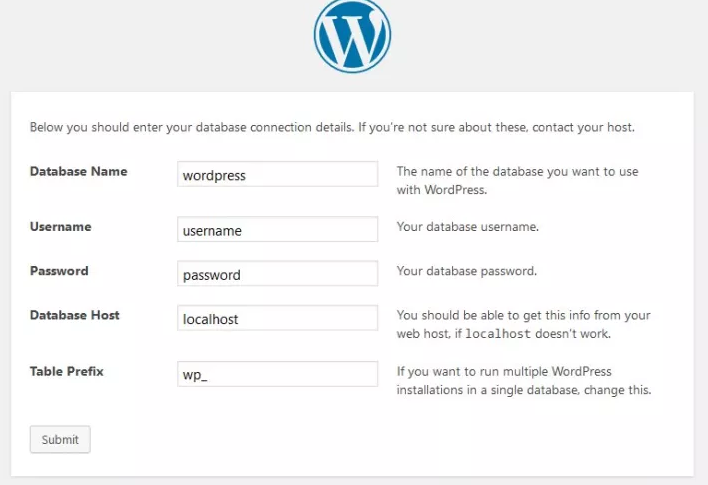The height and width of the screenshot is (485, 708).
Task: Click the 'contact your host' sentence
Action: coord(497,127)
